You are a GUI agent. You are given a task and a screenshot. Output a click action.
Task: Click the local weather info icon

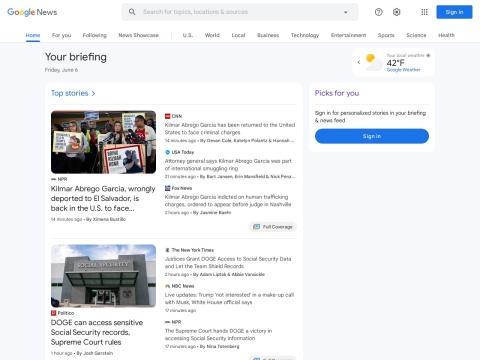(428, 55)
